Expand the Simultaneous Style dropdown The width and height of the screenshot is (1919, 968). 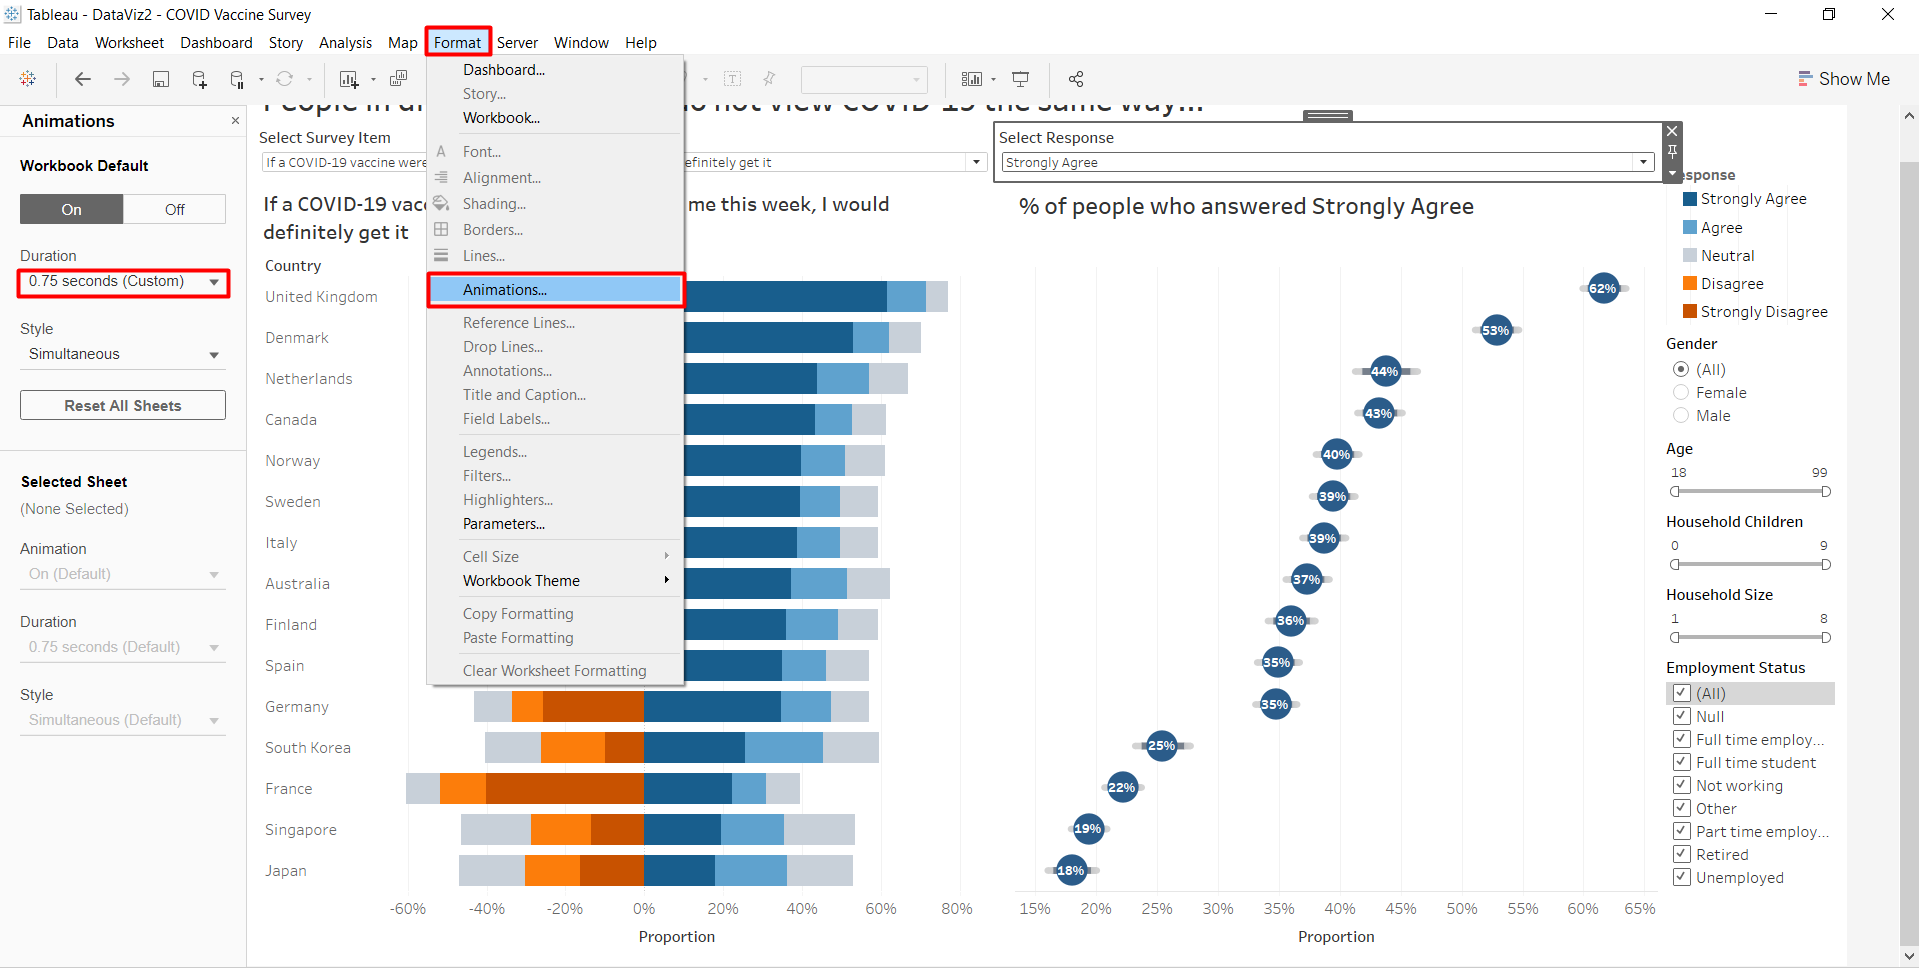tap(123, 355)
